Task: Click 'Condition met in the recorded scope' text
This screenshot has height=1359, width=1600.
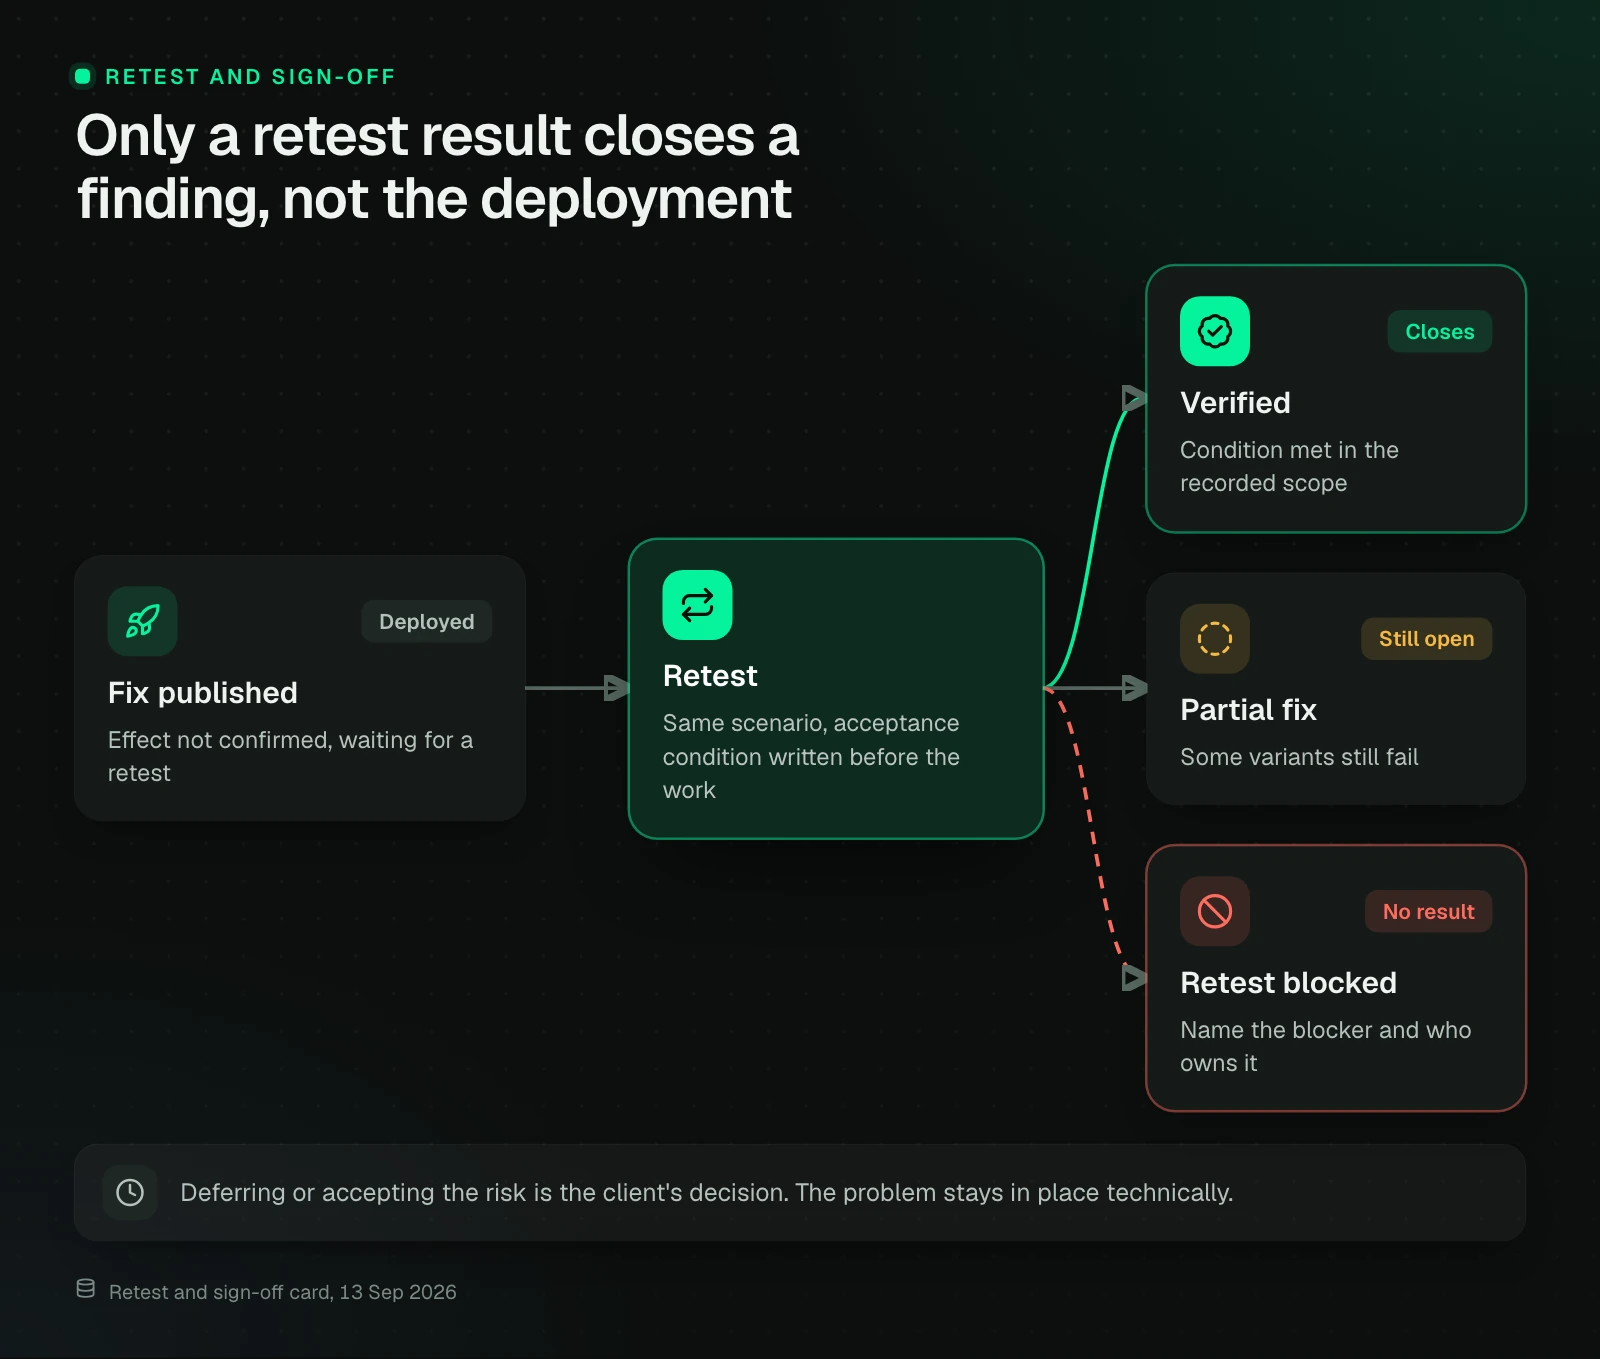Action: pyautogui.click(x=1289, y=466)
